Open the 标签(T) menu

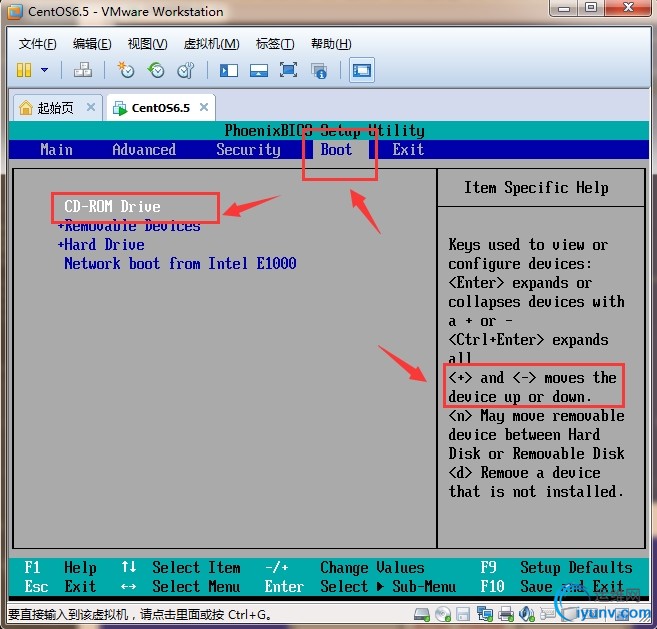pyautogui.click(x=275, y=44)
